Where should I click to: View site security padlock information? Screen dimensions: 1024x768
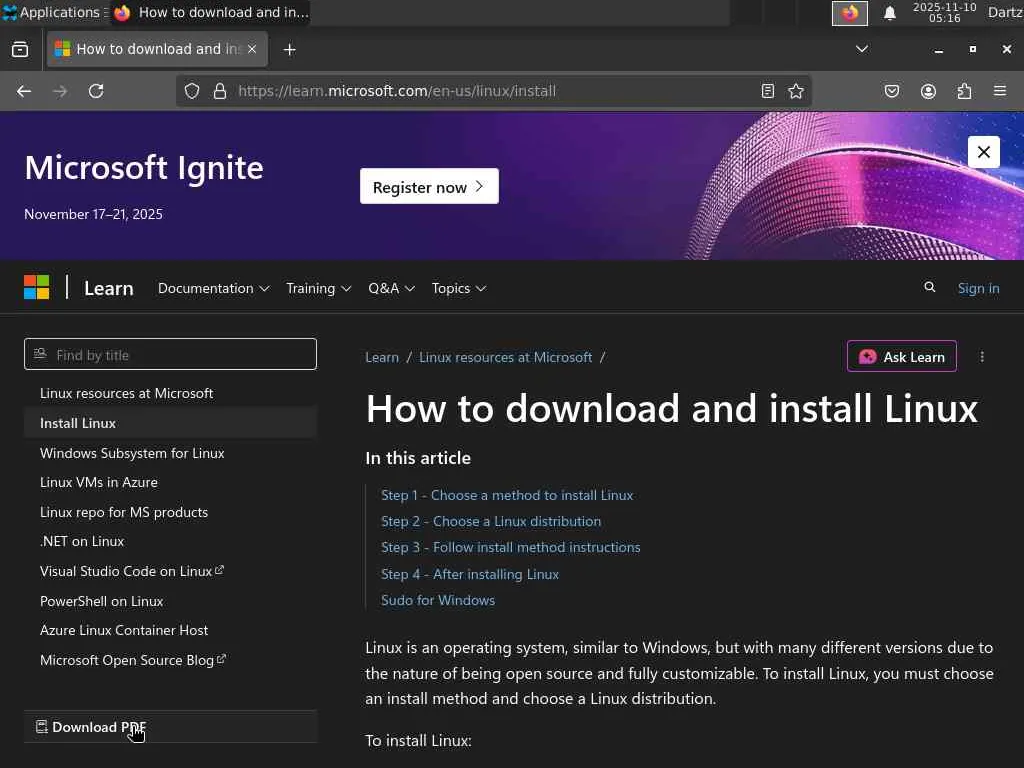(x=220, y=91)
